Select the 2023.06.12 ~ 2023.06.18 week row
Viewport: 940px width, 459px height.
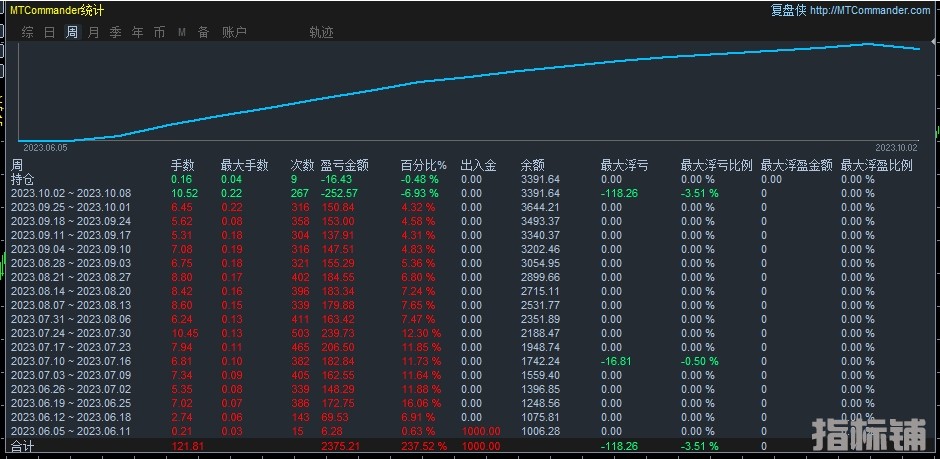[x=71, y=417]
